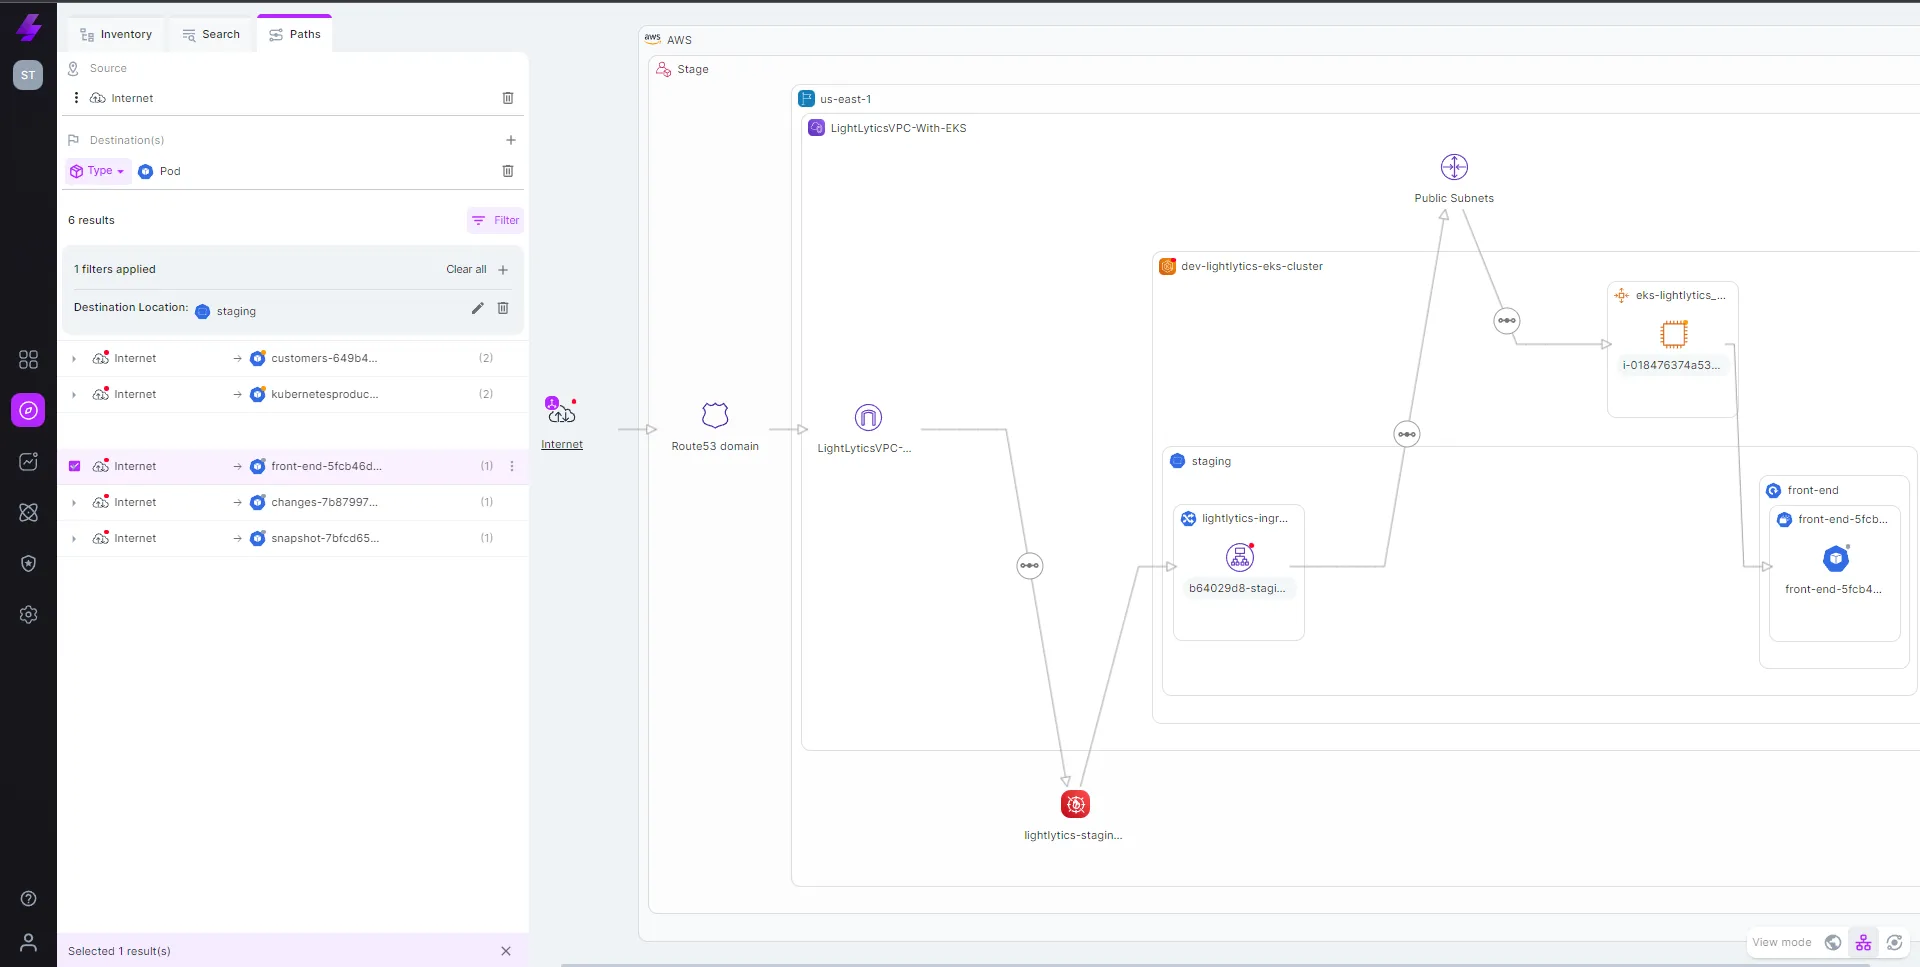This screenshot has width=1920, height=967.
Task: Select the front-end-5fcb4 pod node
Action: pos(1836,558)
